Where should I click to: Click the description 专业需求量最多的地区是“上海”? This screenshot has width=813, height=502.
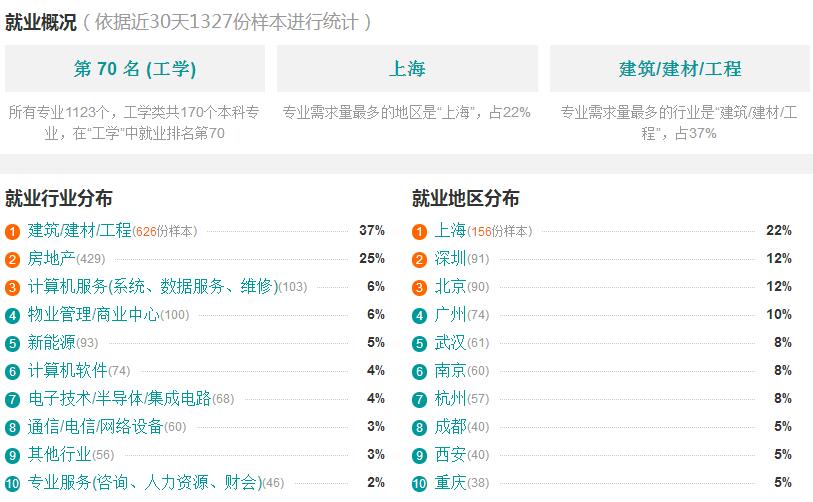(407, 113)
